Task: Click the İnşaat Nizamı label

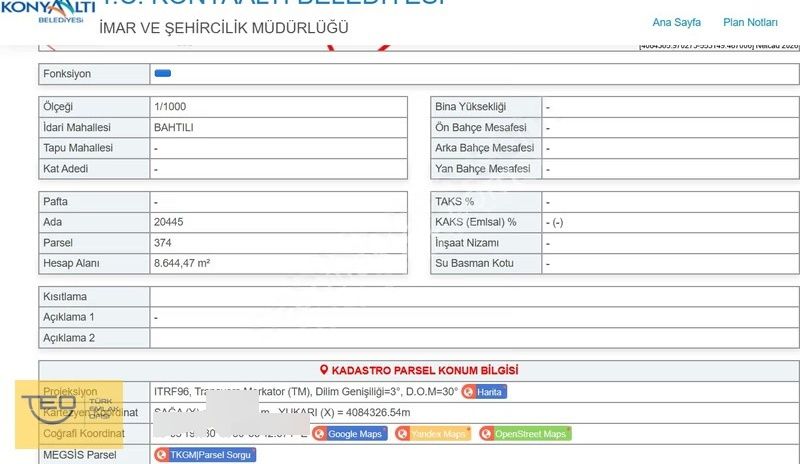Action: click(x=467, y=243)
